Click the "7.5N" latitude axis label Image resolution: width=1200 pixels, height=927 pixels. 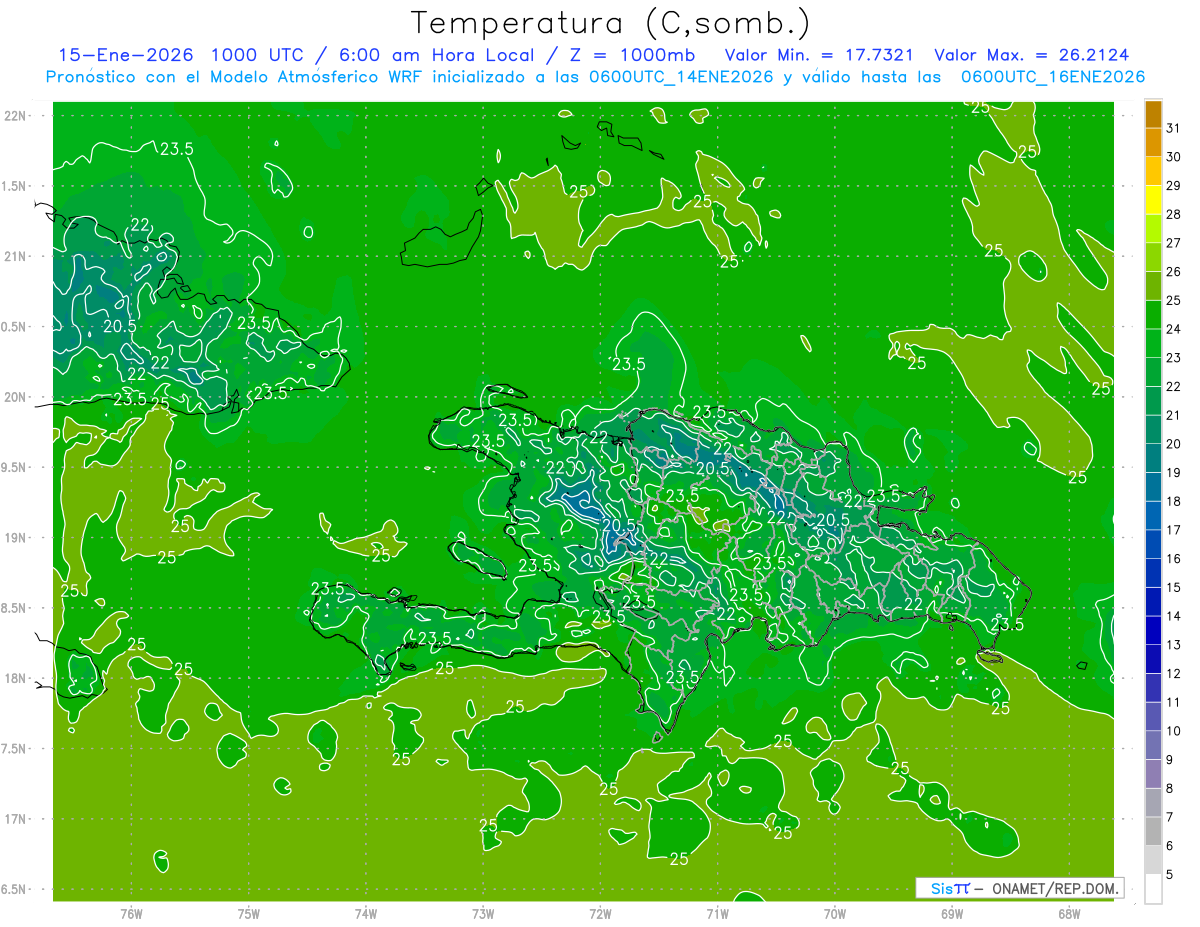(x=15, y=749)
